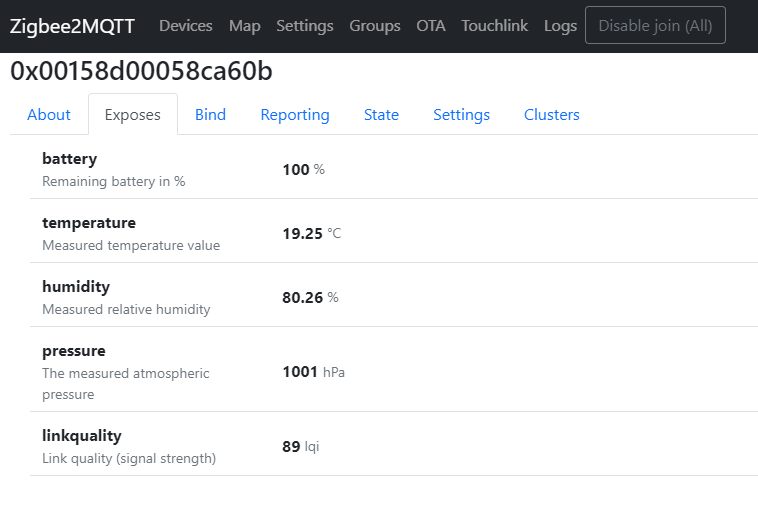The image size is (758, 512).
Task: Open the Bind tab
Action: [210, 115]
